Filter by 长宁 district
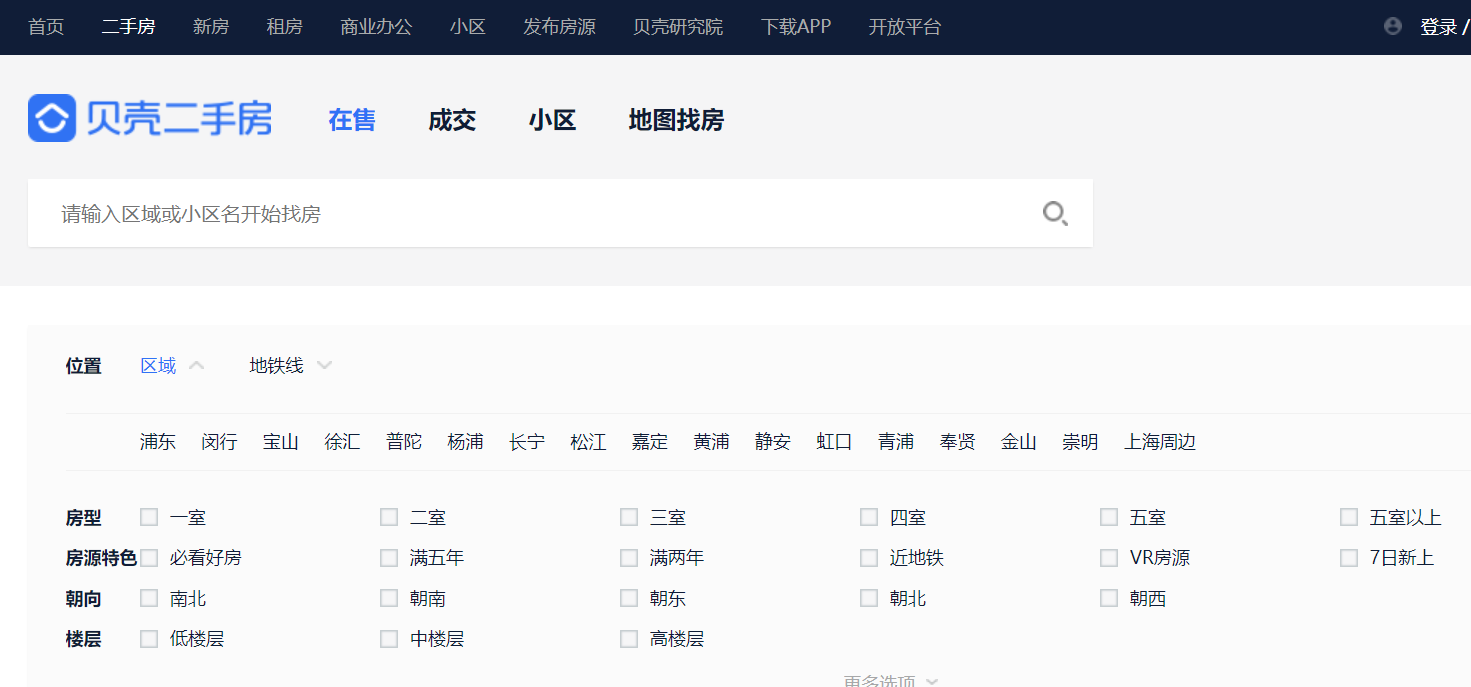 tap(527, 441)
